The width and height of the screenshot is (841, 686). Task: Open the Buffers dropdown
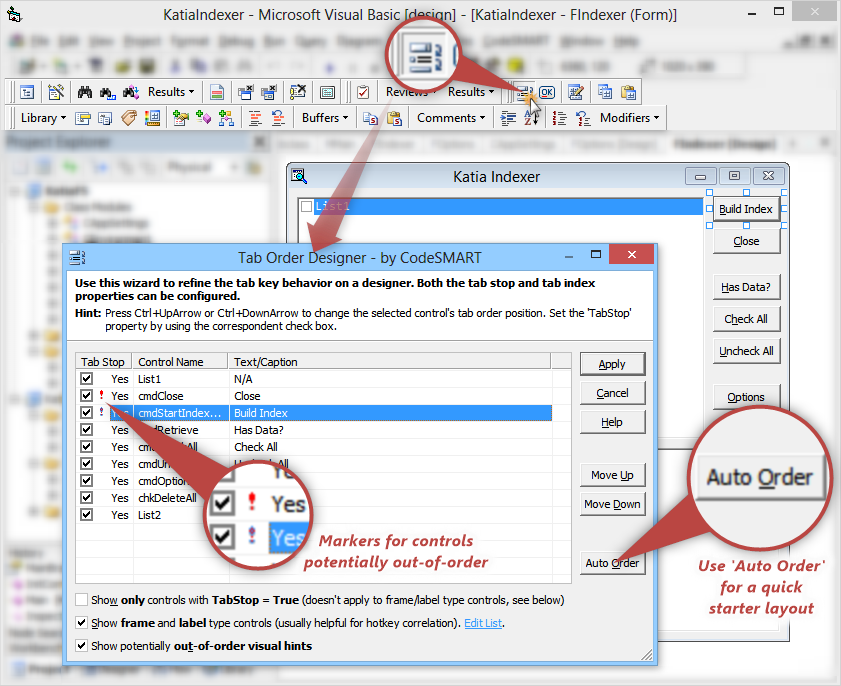coord(324,118)
